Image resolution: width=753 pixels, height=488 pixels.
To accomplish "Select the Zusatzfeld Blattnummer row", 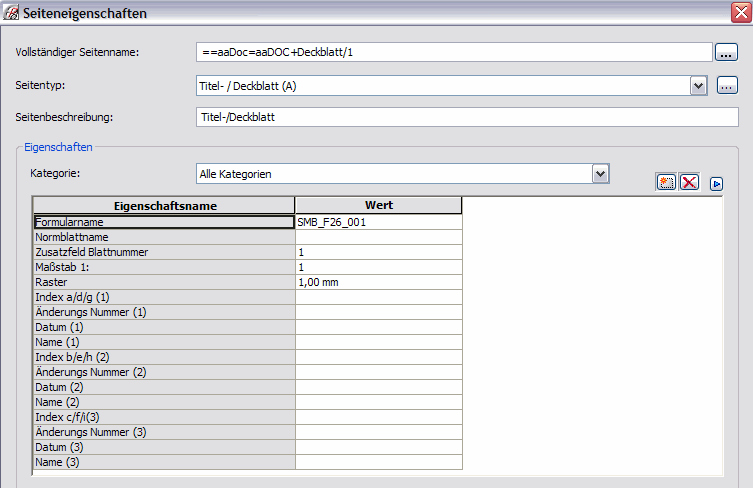I will click(x=164, y=252).
